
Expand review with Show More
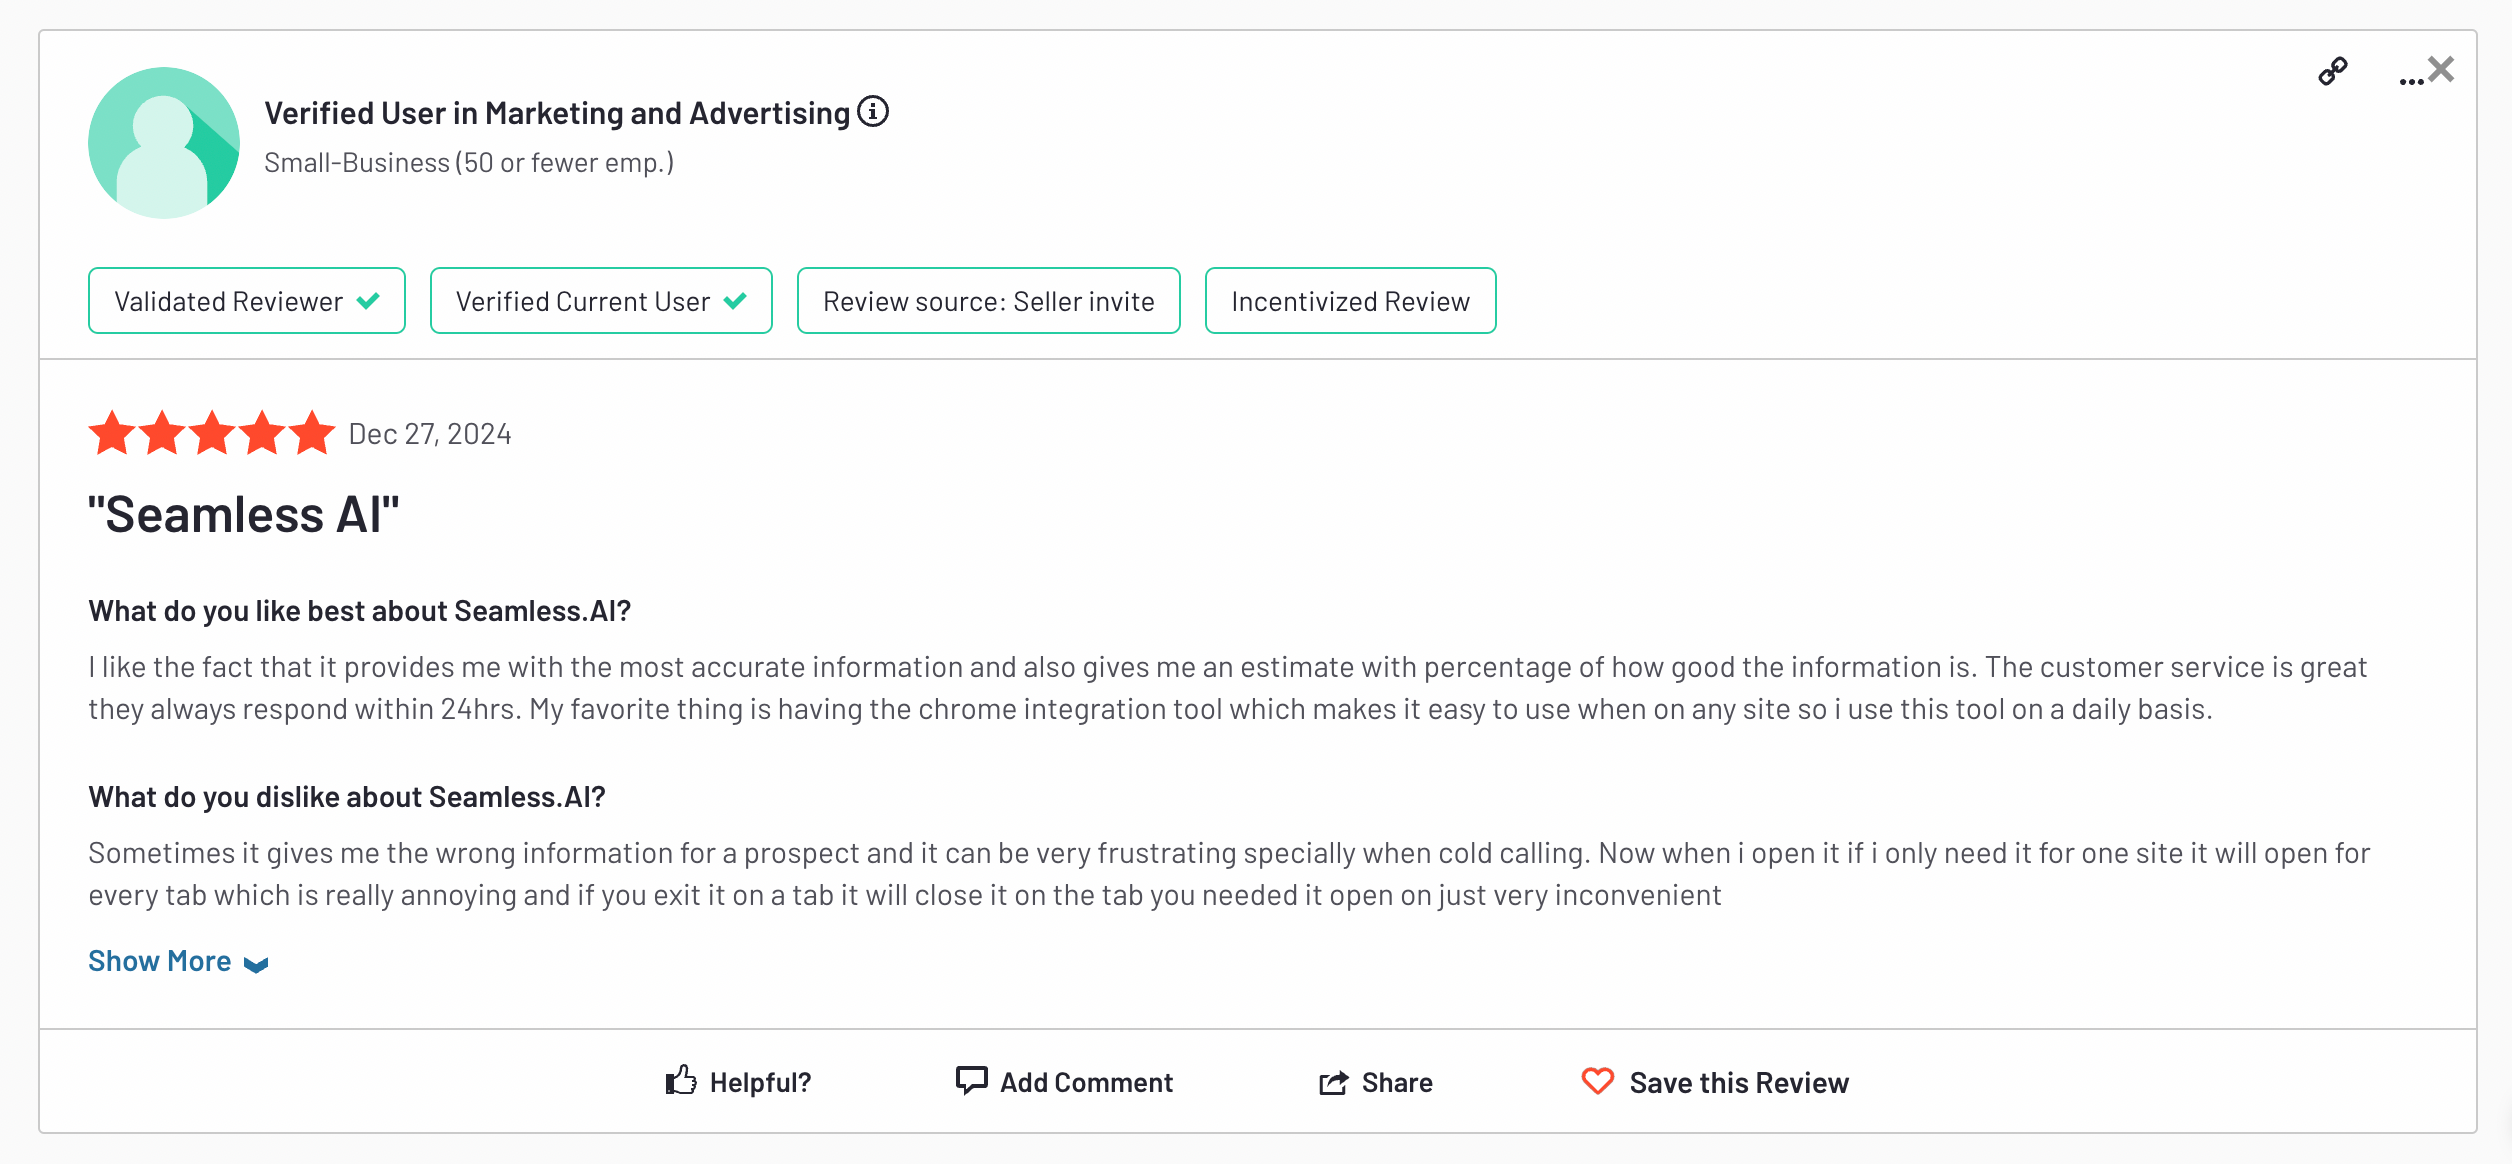[178, 961]
